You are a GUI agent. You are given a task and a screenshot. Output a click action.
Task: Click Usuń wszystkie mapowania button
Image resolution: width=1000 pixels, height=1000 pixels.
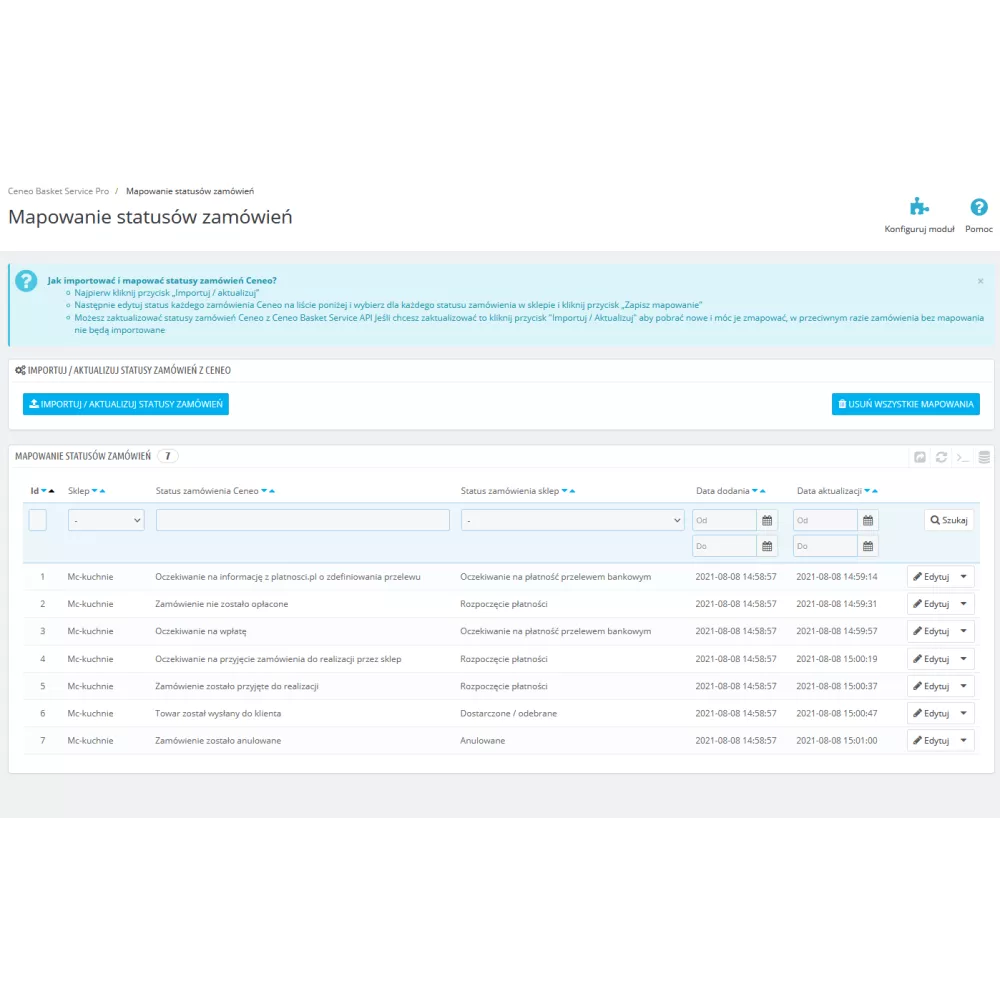906,404
